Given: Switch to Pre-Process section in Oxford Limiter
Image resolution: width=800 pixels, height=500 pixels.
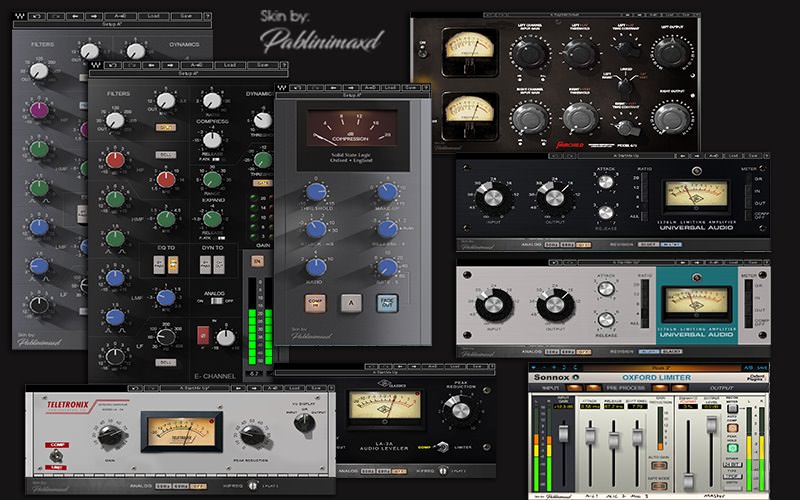Looking at the screenshot, I should pos(625,386).
